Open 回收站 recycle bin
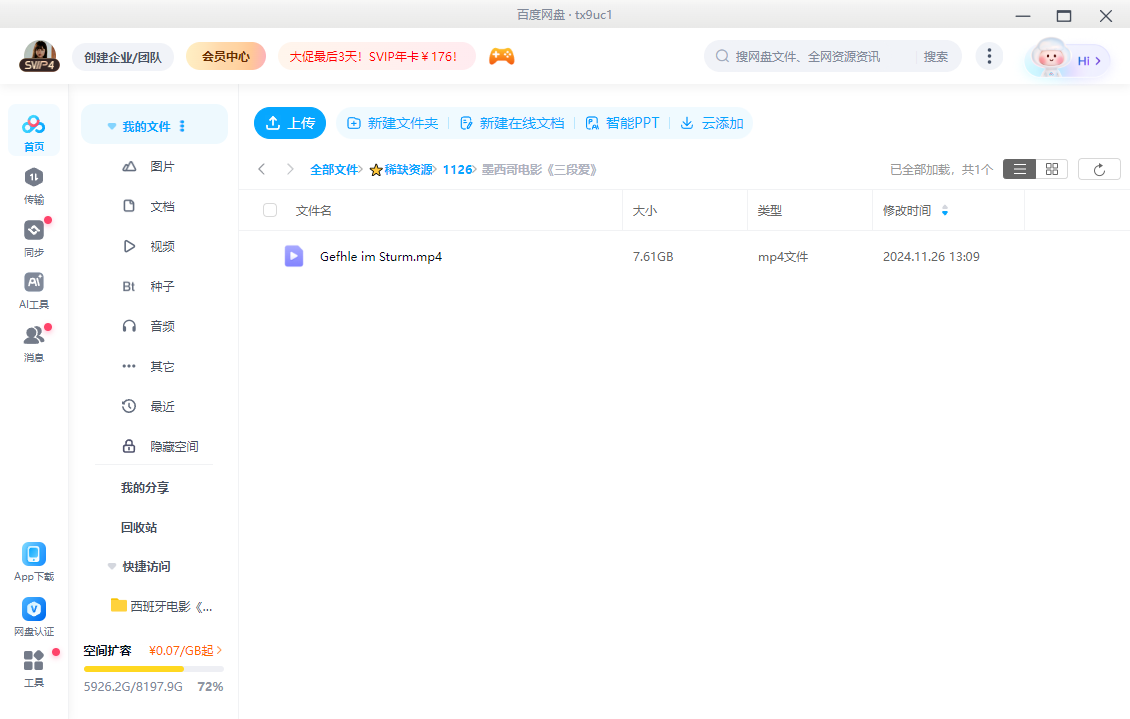The height and width of the screenshot is (719, 1130). click(139, 527)
